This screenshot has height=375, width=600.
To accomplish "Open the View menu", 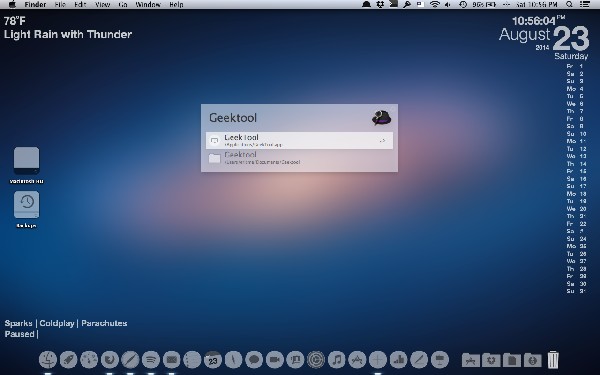I will click(103, 5).
